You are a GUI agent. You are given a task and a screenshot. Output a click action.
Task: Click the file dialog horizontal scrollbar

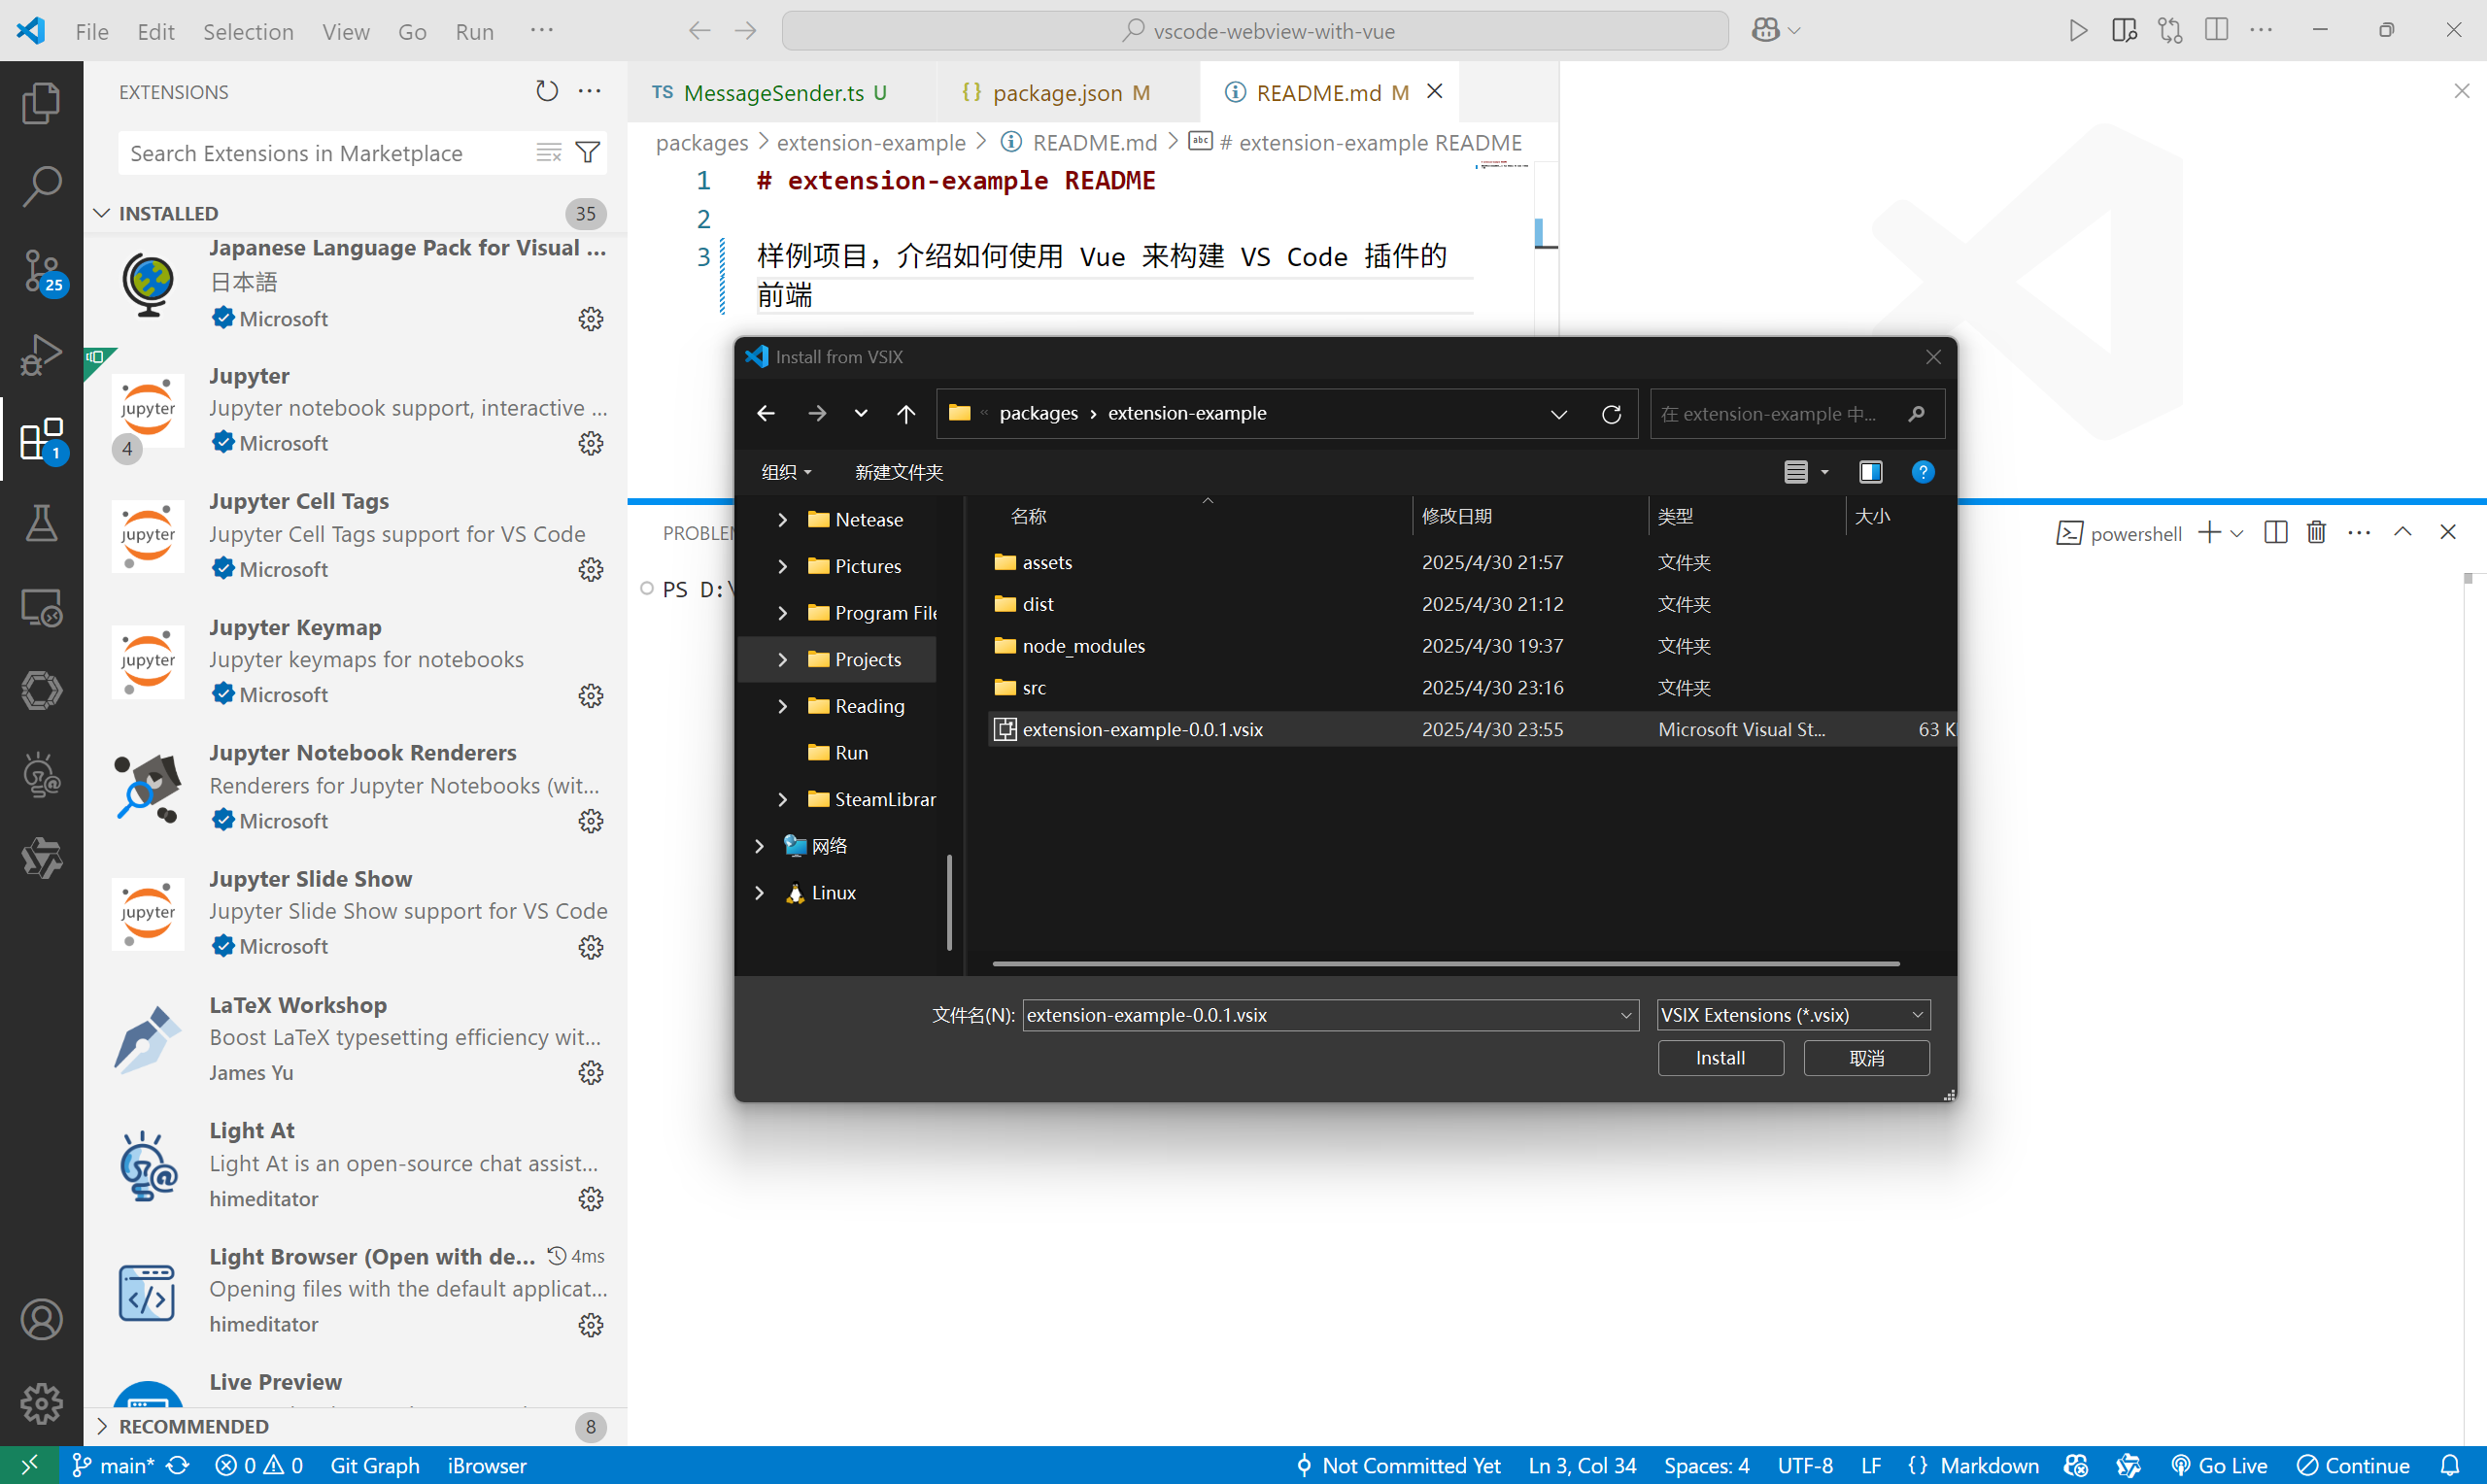click(1445, 964)
